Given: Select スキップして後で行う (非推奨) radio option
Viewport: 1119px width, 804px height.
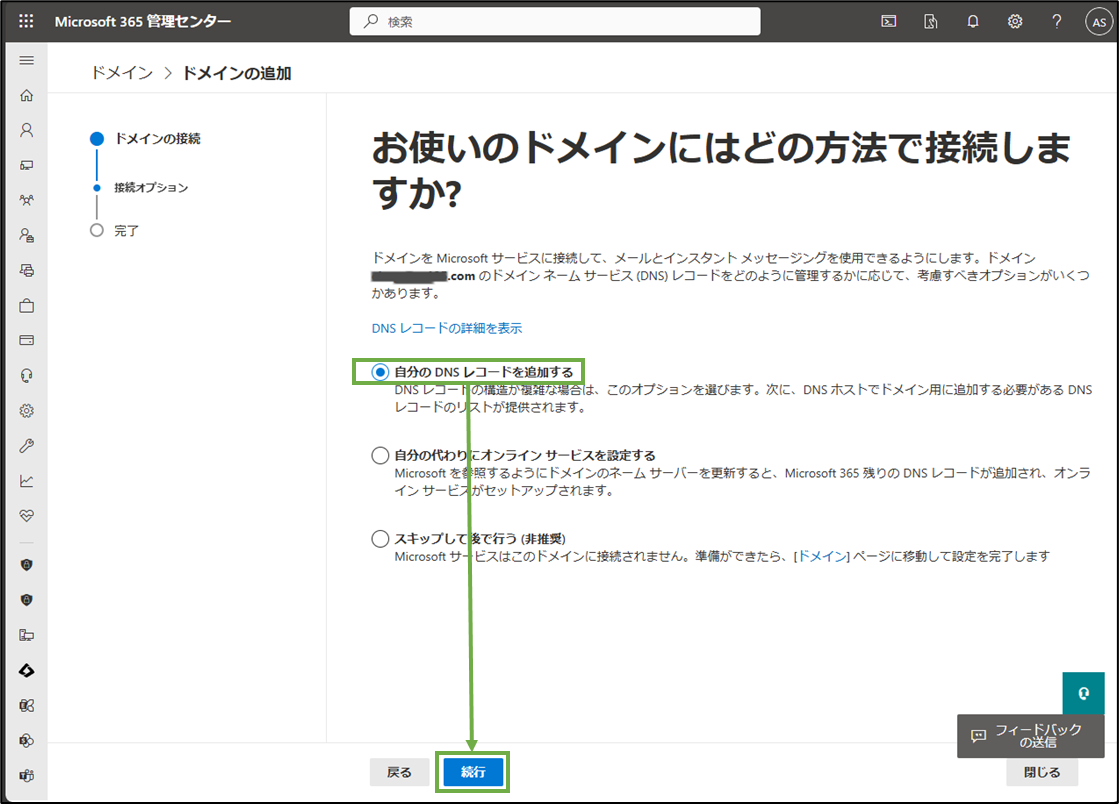Looking at the screenshot, I should coord(380,539).
